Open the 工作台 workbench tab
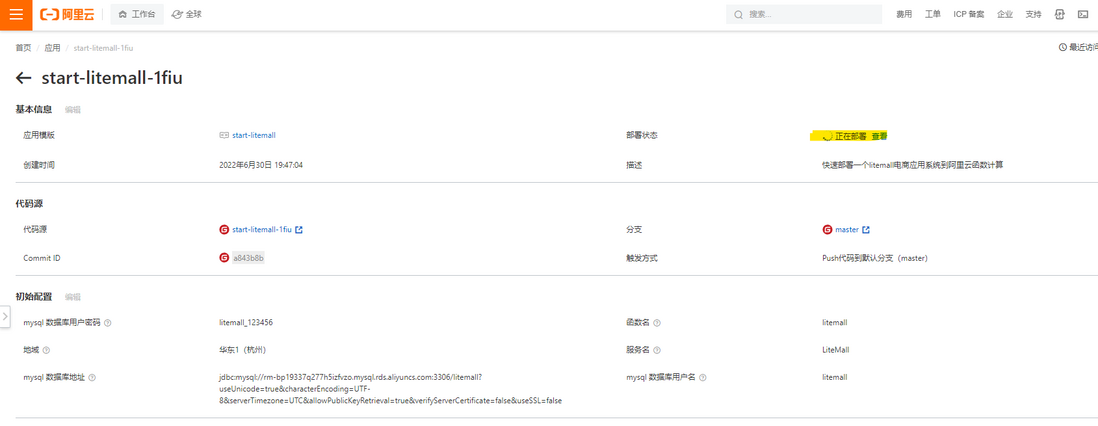The height and width of the screenshot is (426, 1098). 137,15
